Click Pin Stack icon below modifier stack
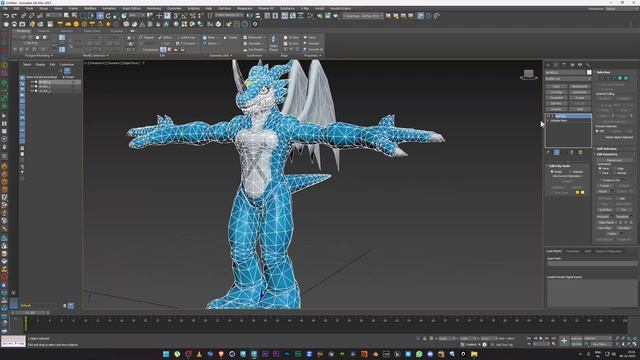This screenshot has width=640, height=360. coord(548,152)
